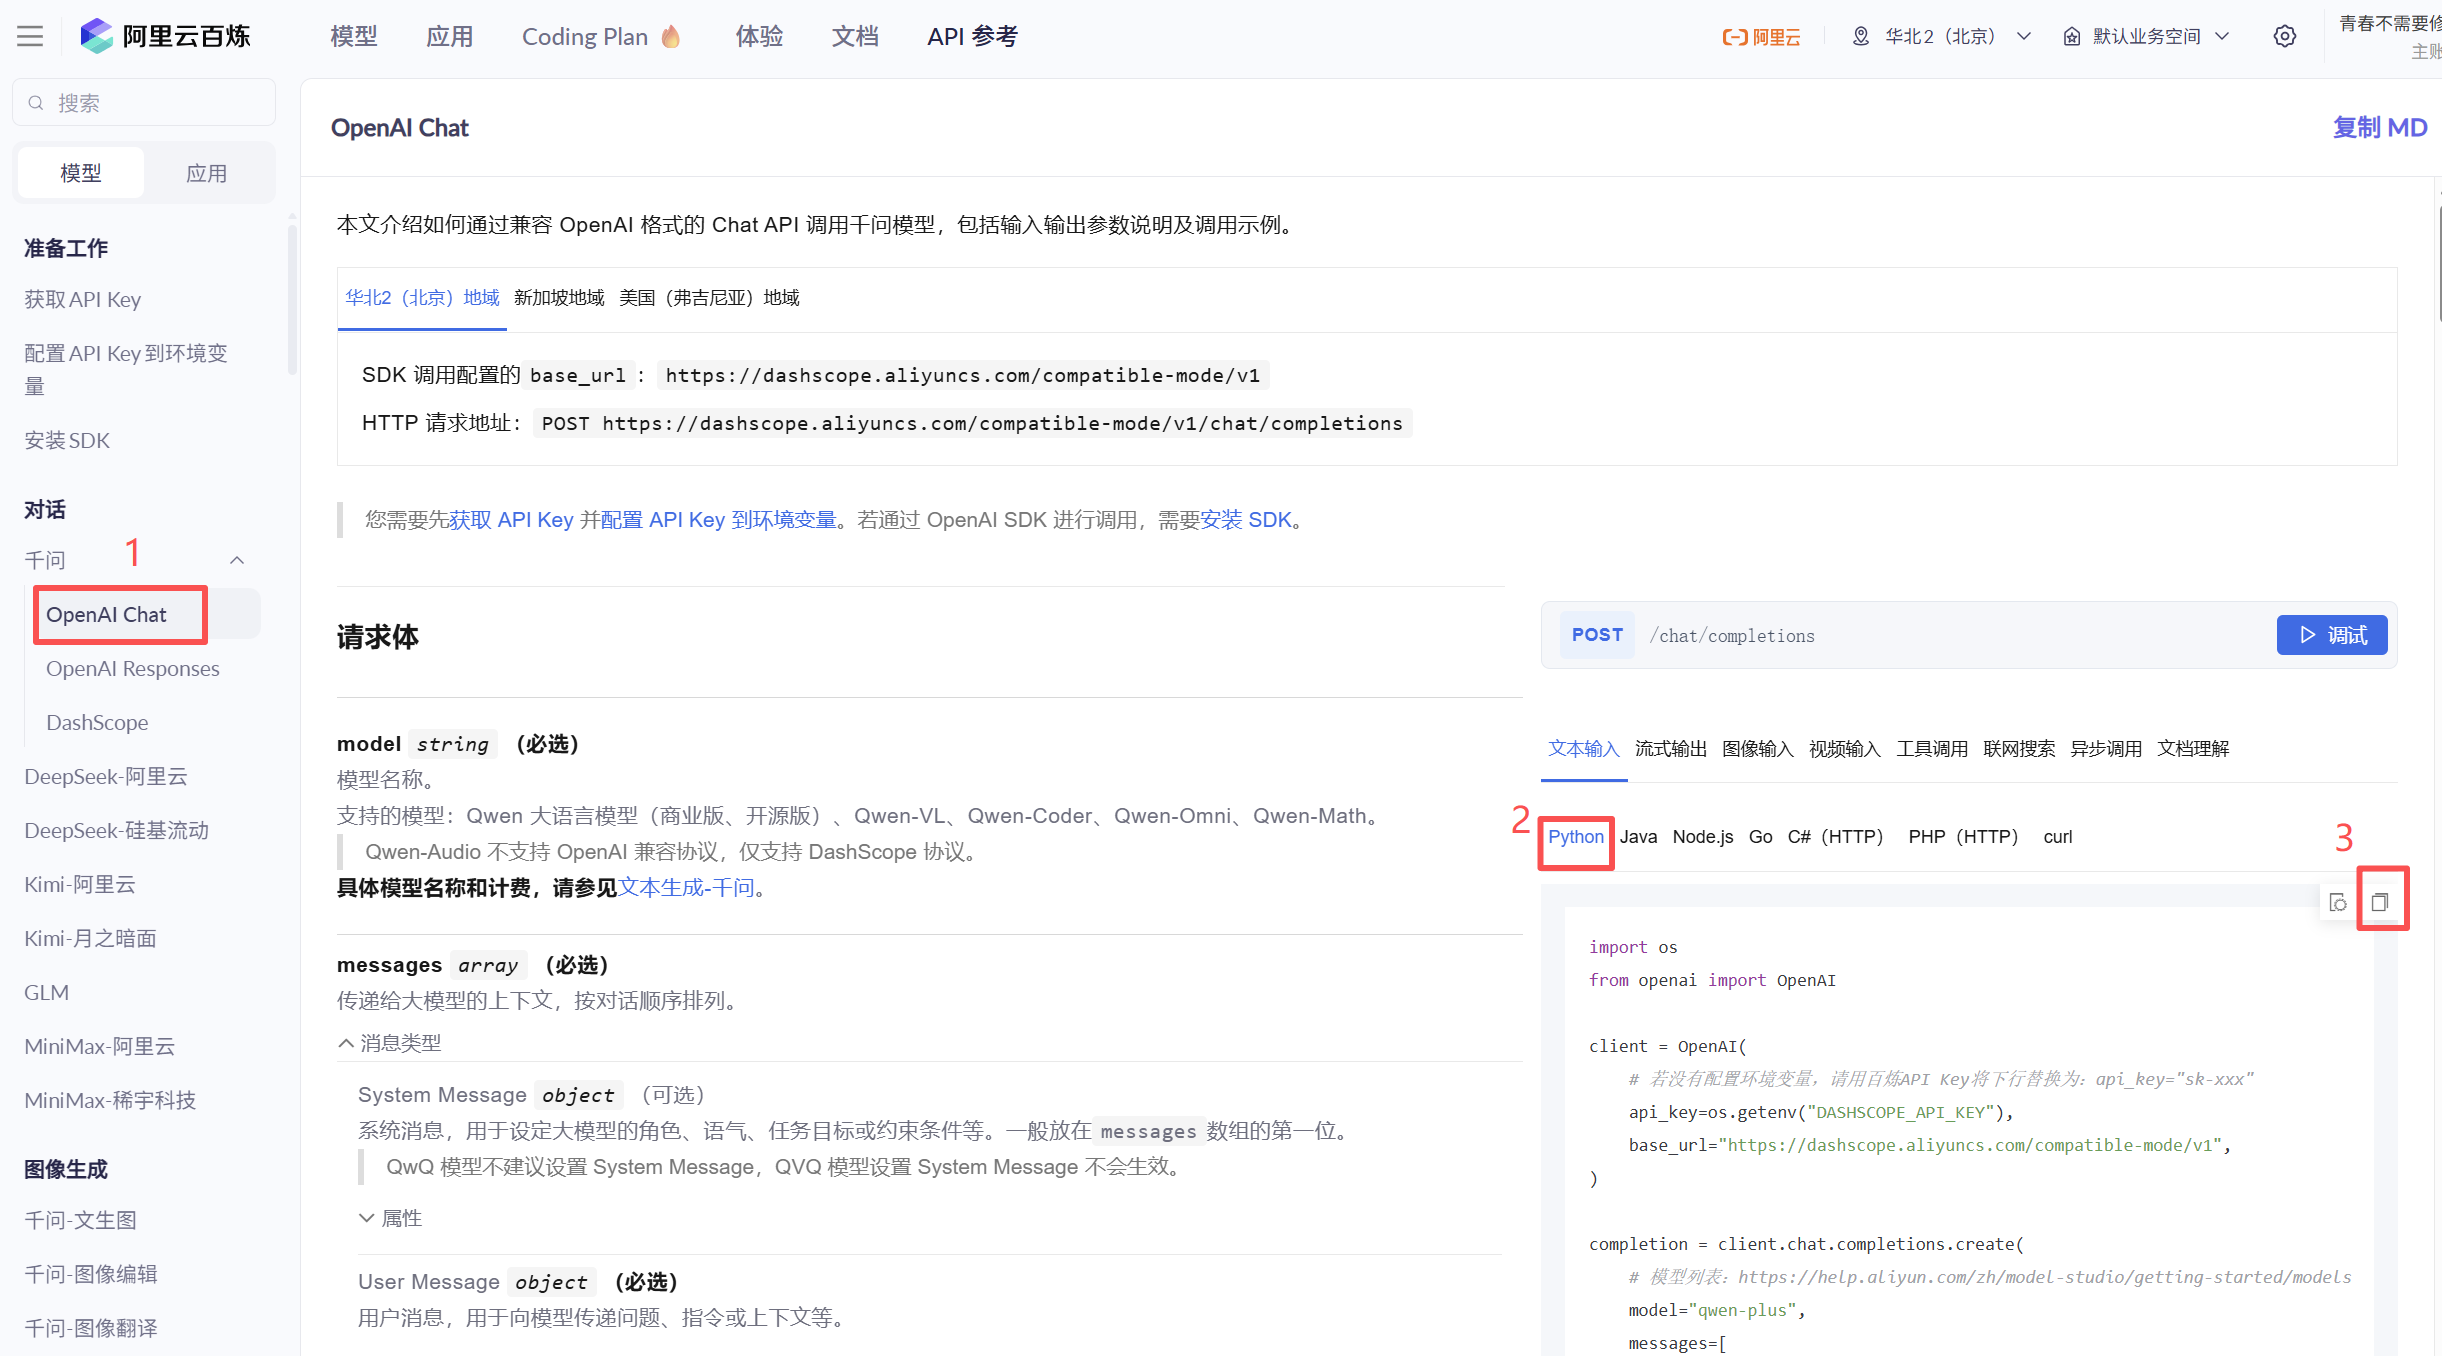Open OpenAI Responses in the sidebar
Image resolution: width=2442 pixels, height=1356 pixels.
click(x=133, y=669)
